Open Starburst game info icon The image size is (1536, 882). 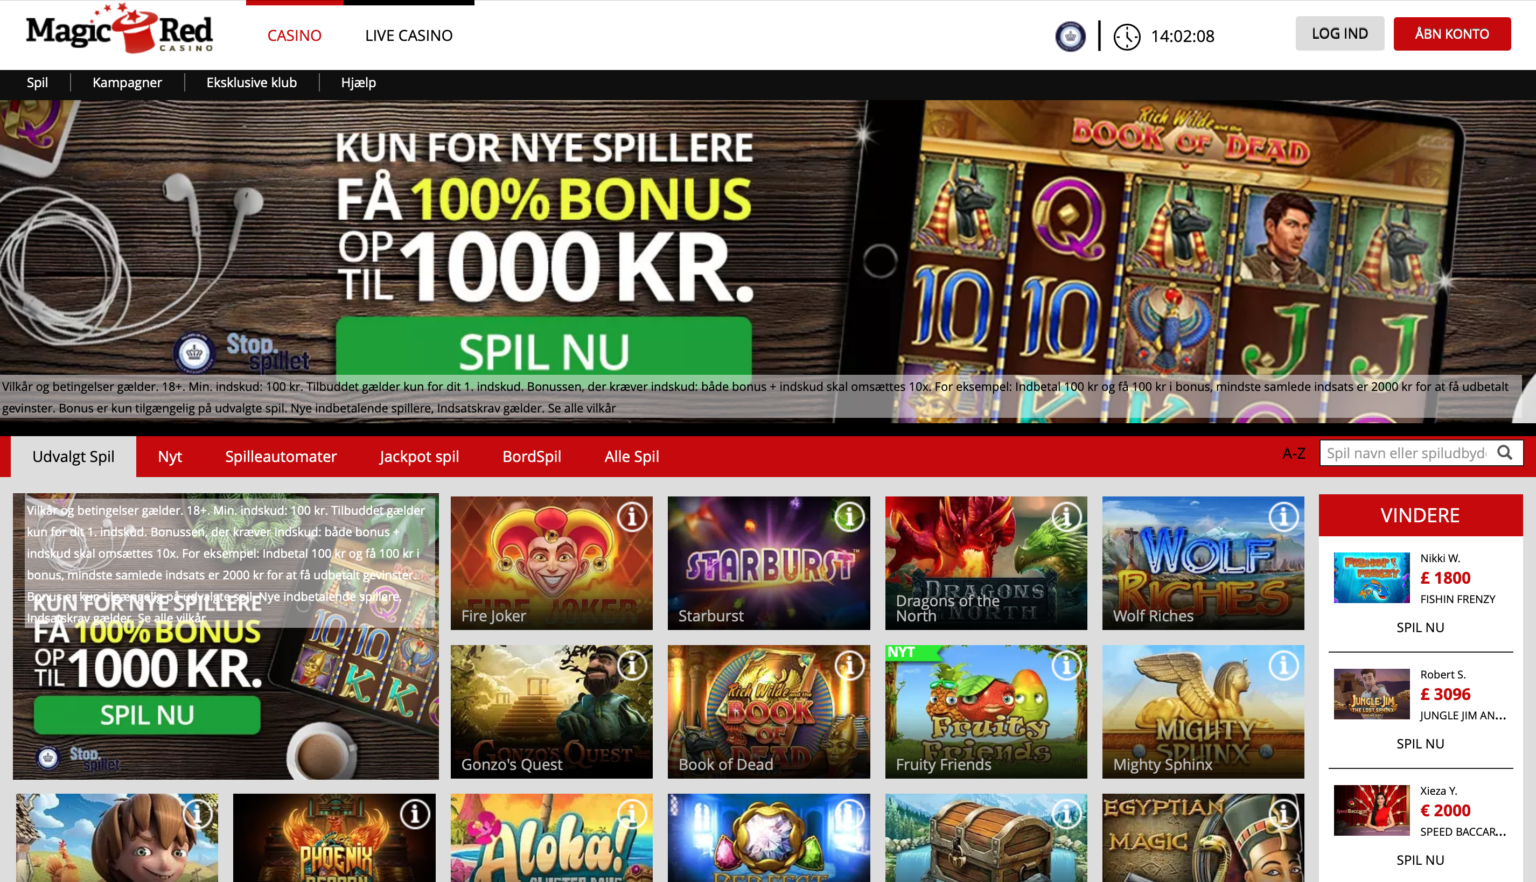pos(849,517)
